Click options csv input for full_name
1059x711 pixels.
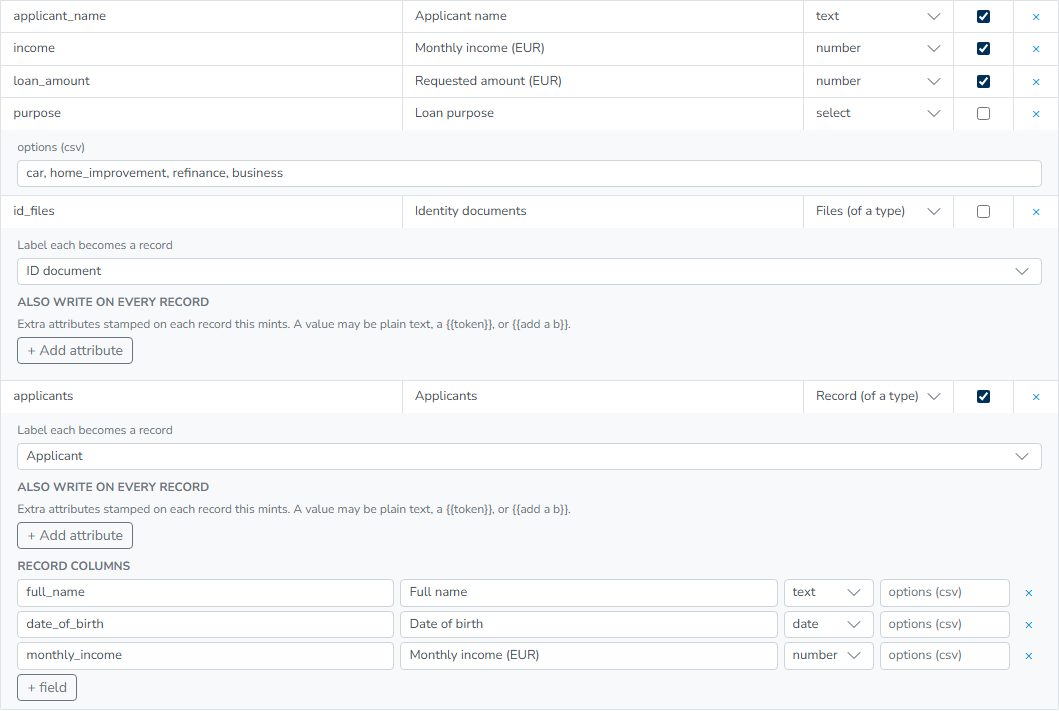pyautogui.click(x=945, y=593)
